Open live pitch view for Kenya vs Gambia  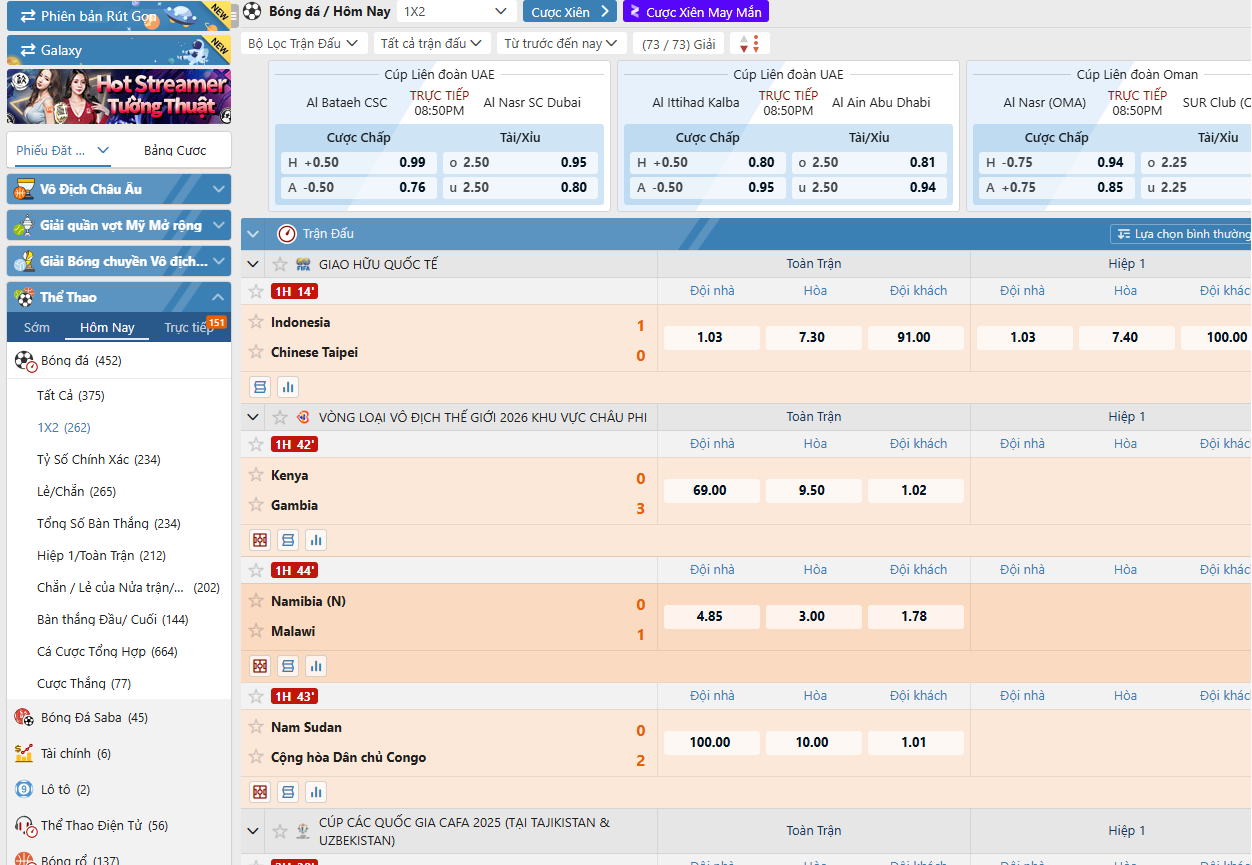[260, 540]
